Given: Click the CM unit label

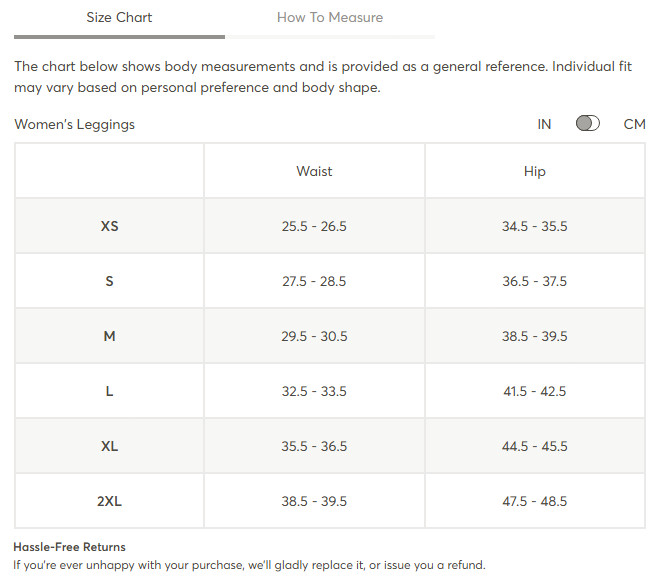Looking at the screenshot, I should (634, 124).
